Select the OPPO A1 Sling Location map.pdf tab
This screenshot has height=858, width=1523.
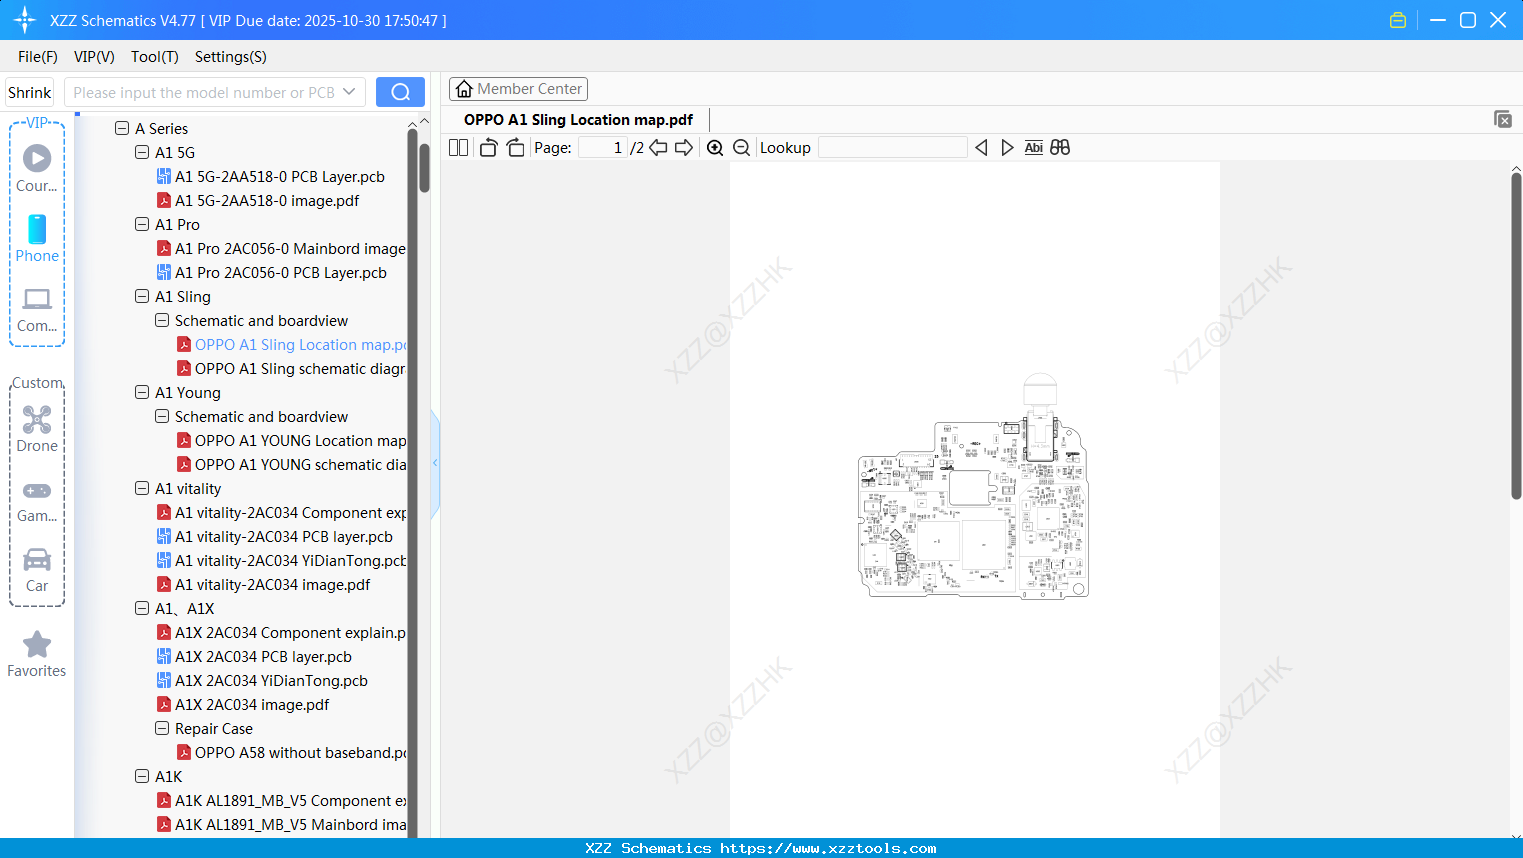(x=578, y=120)
